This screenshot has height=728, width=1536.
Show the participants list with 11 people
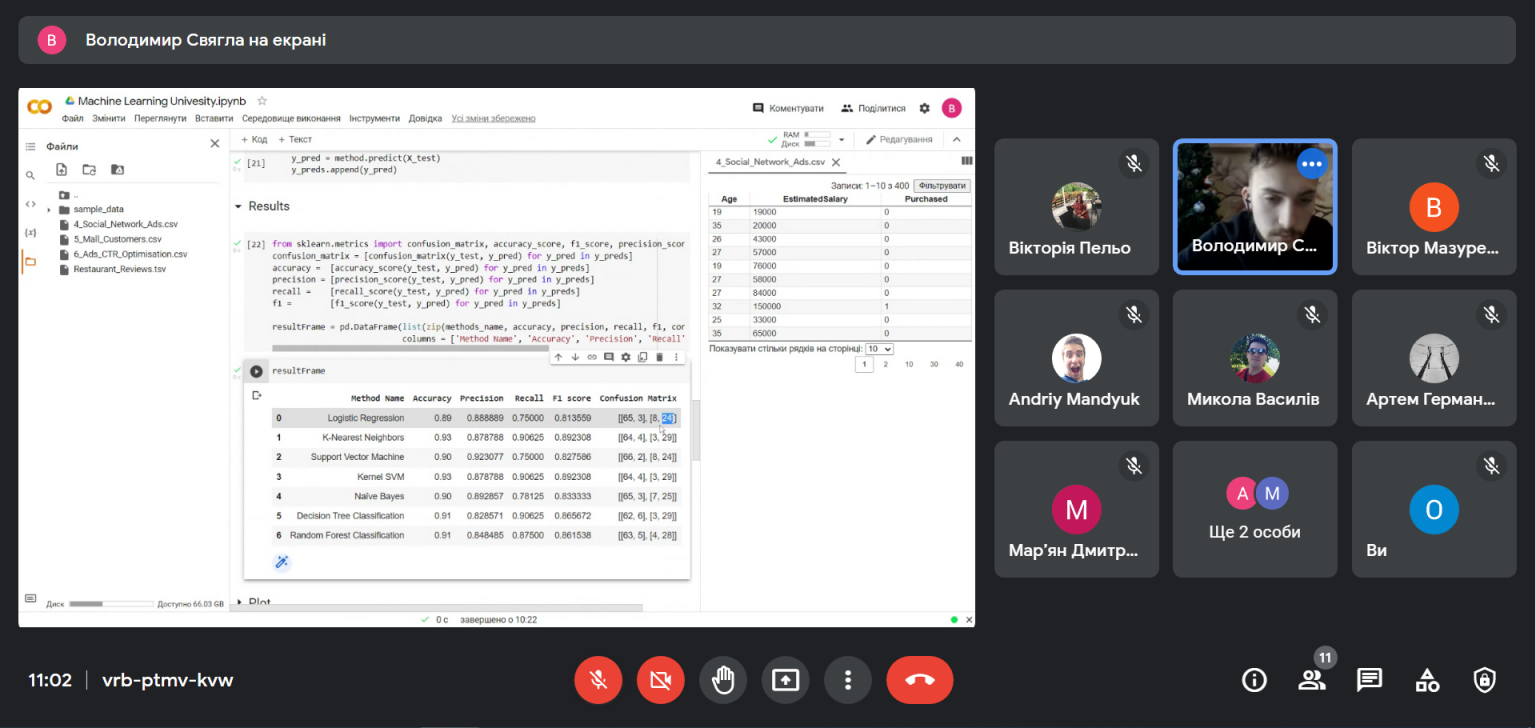1312,680
